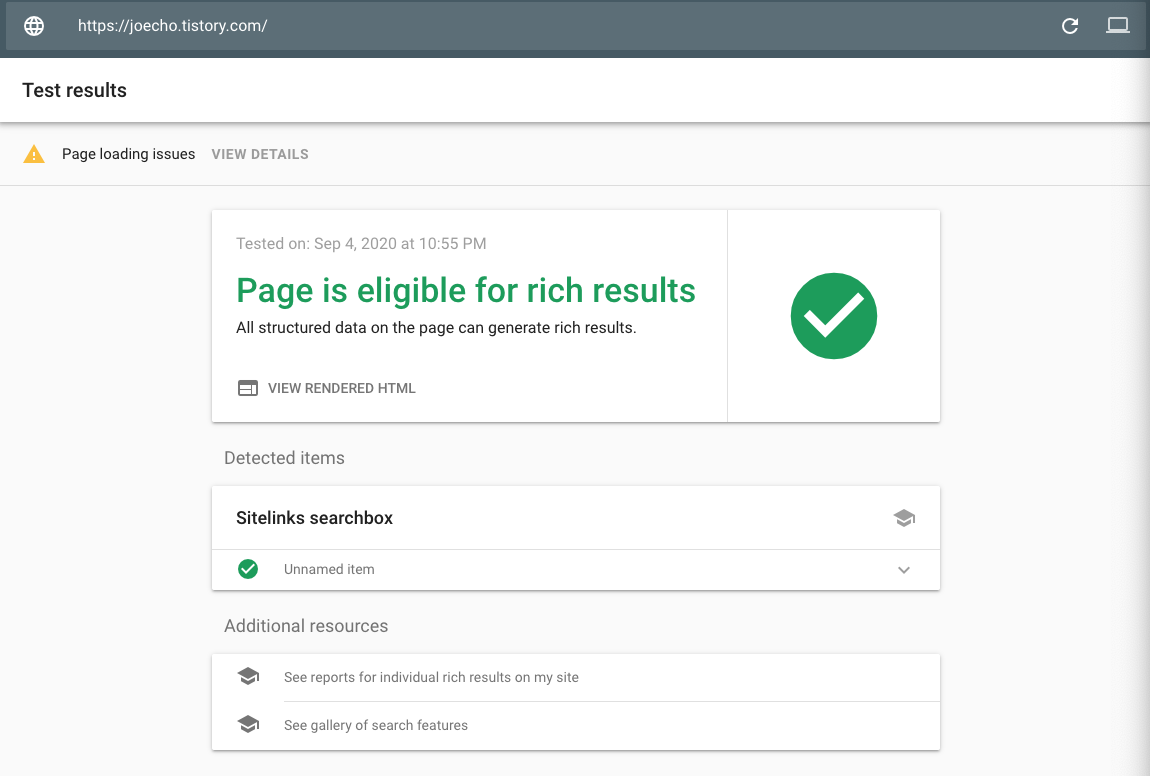
Task: Click the URL field joecho.tistory.com
Action: 172,26
